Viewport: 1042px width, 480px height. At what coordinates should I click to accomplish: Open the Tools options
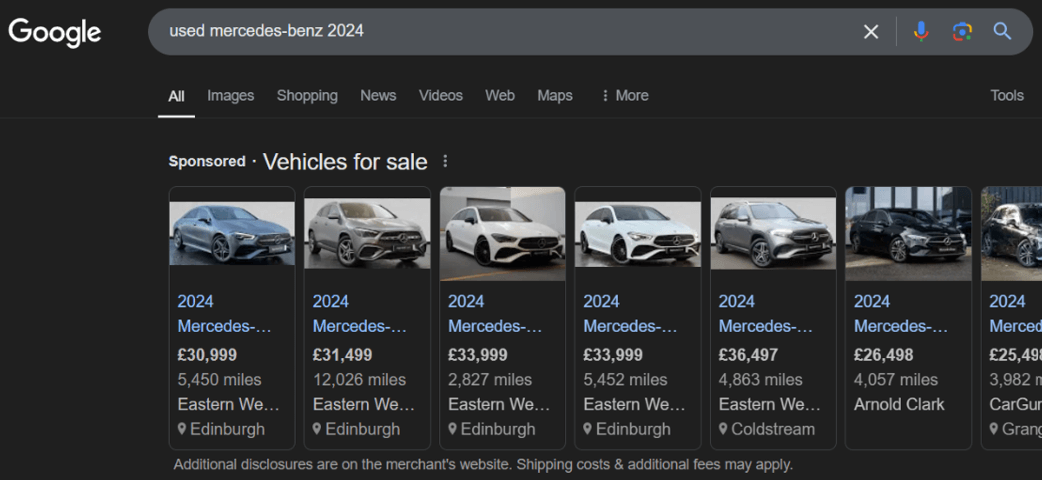tap(1006, 96)
